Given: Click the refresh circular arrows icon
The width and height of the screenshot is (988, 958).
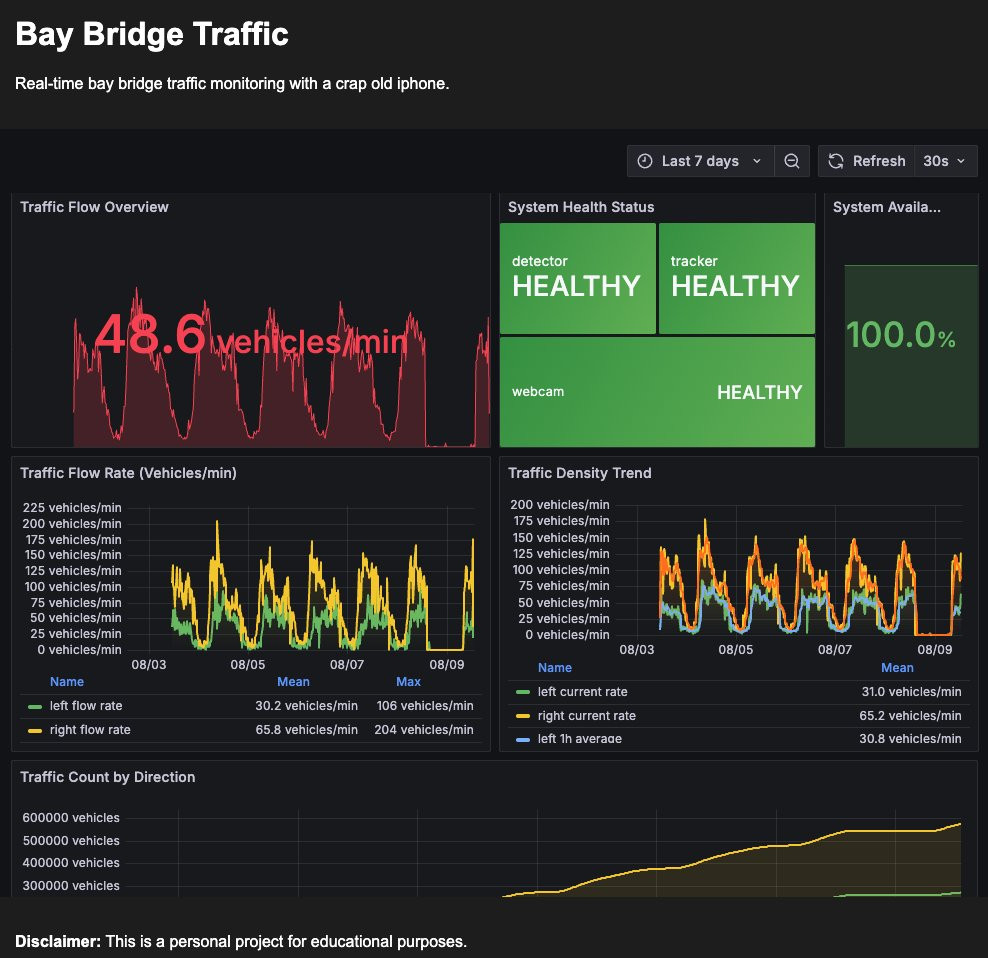Looking at the screenshot, I should (x=836, y=161).
